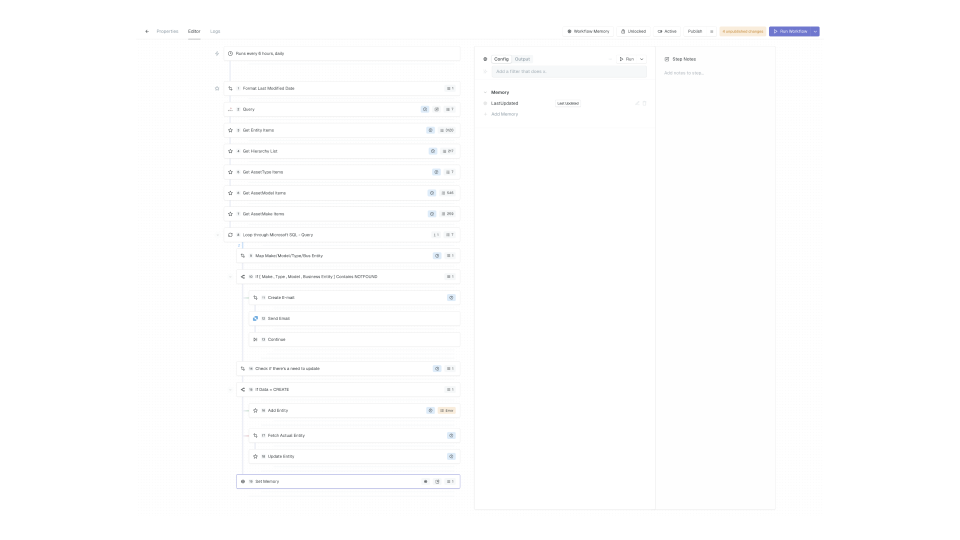Click the Continue step icon
Viewport: 960px width, 540px height.
point(255,339)
